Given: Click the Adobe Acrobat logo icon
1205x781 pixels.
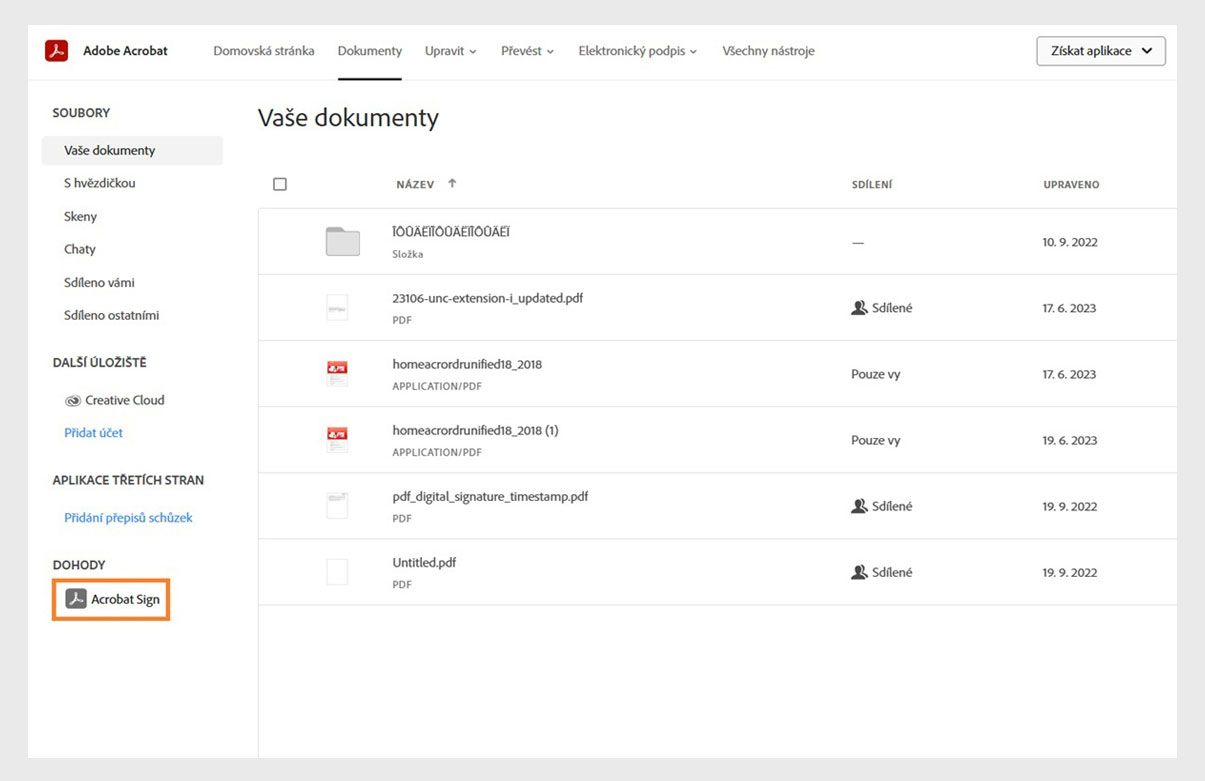Looking at the screenshot, I should click(56, 51).
